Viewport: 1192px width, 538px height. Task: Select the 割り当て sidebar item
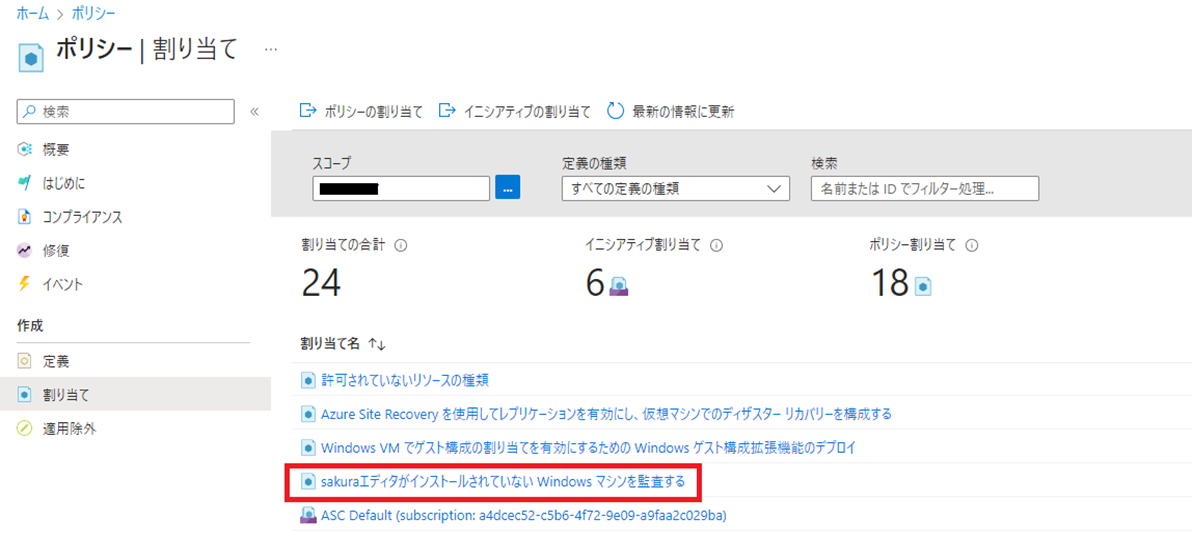coord(135,394)
